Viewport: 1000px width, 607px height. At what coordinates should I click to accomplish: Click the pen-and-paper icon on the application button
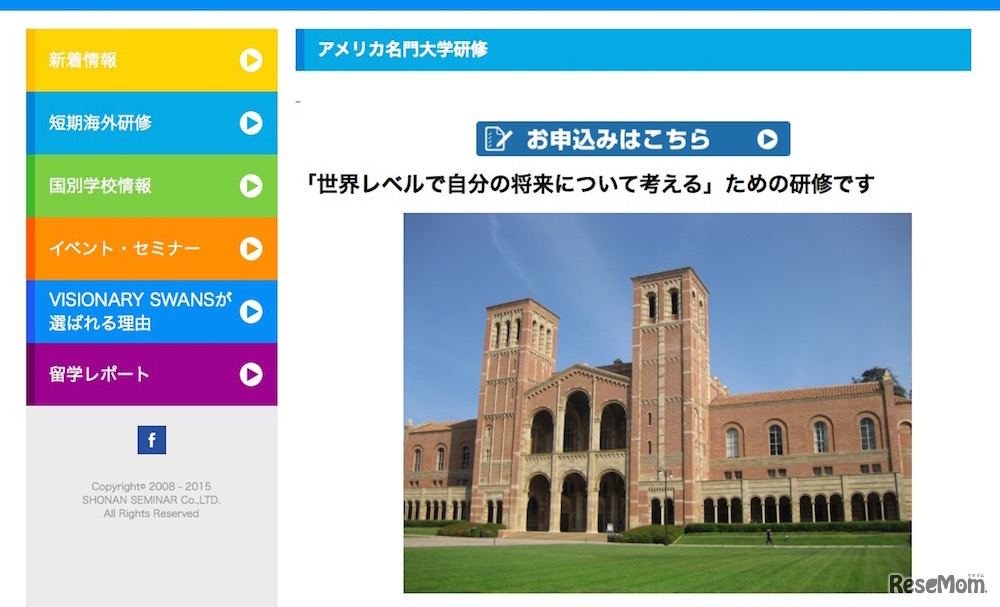tap(498, 138)
